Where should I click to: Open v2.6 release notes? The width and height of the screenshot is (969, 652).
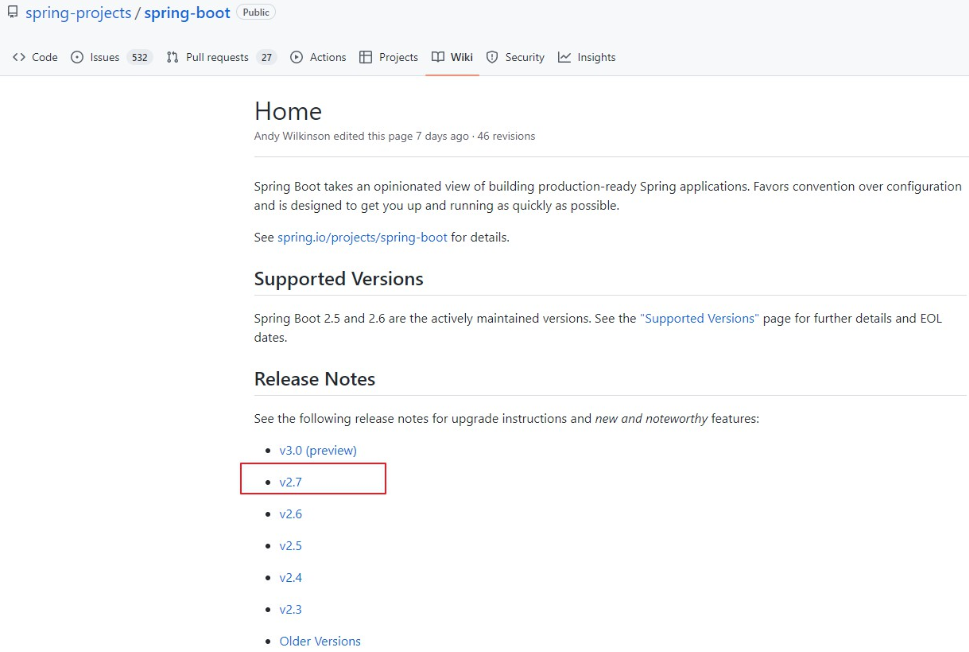click(290, 514)
